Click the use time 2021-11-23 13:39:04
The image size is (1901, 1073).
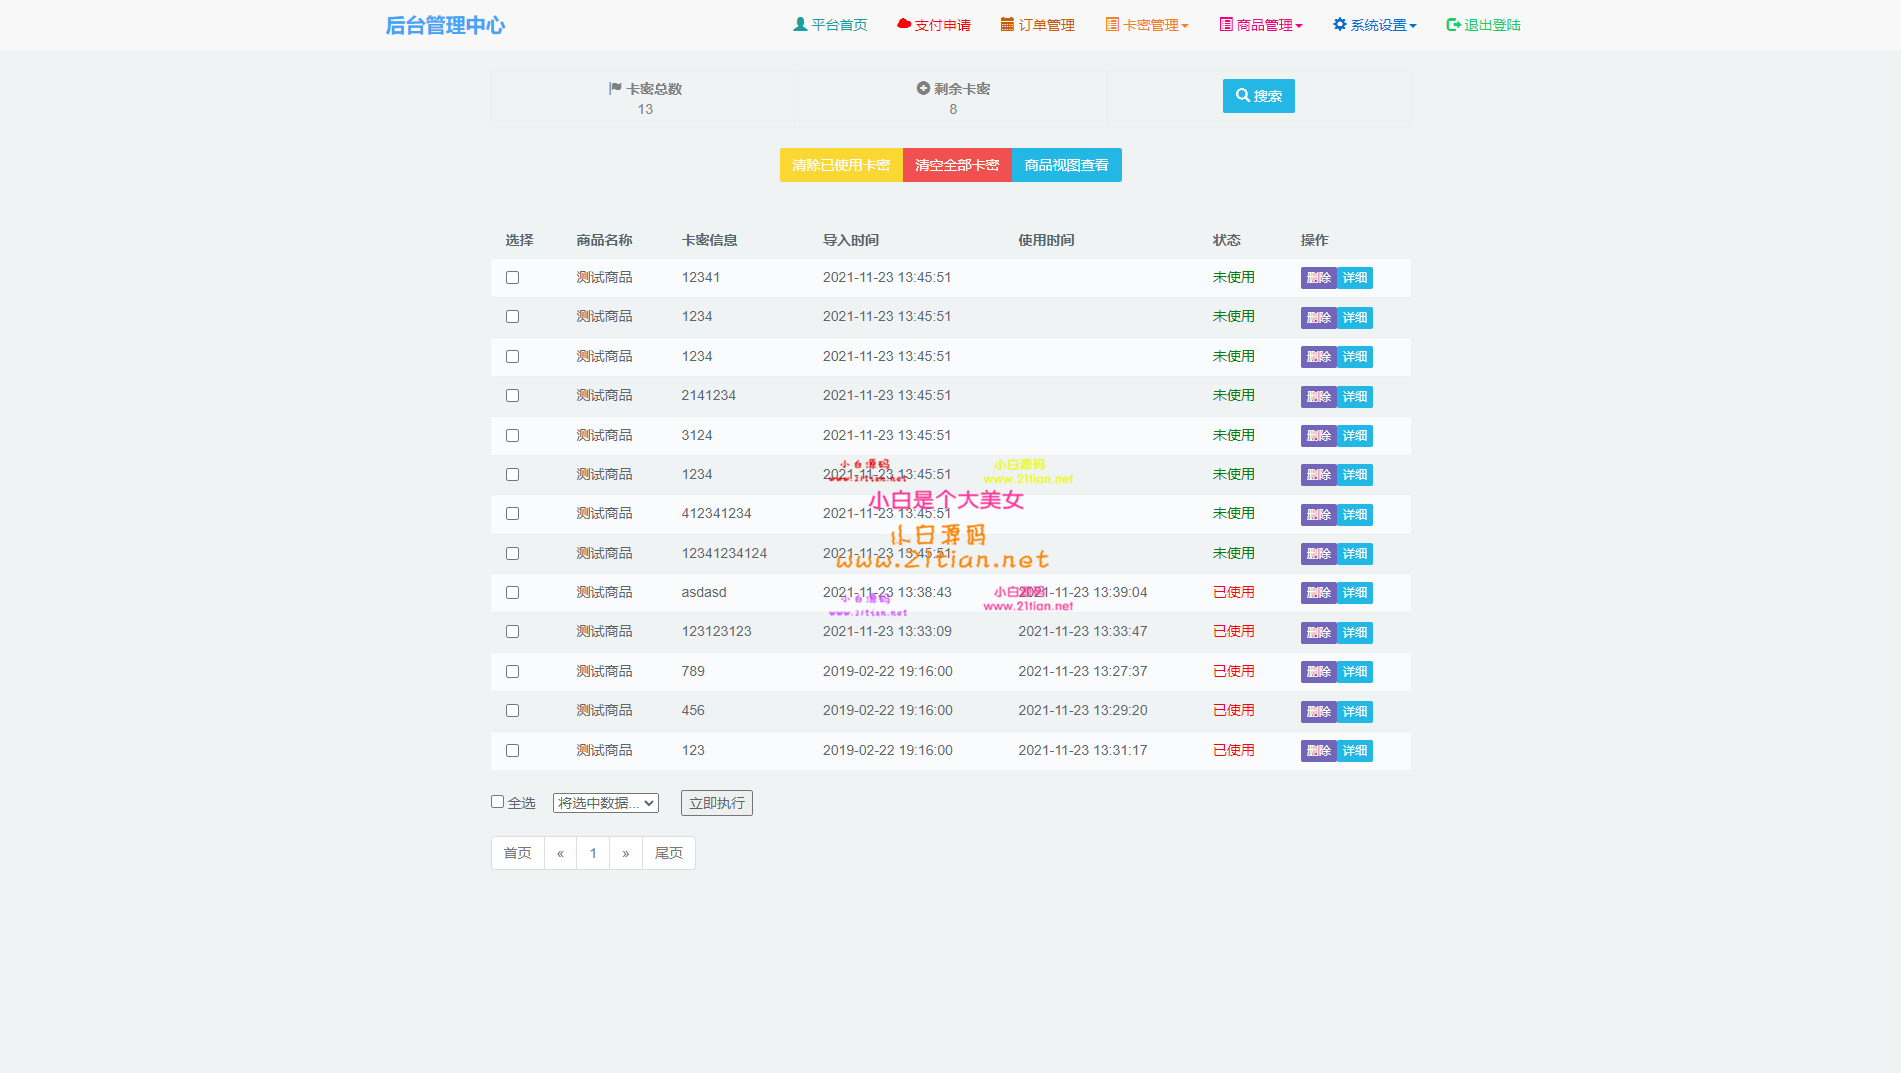[x=1083, y=592]
